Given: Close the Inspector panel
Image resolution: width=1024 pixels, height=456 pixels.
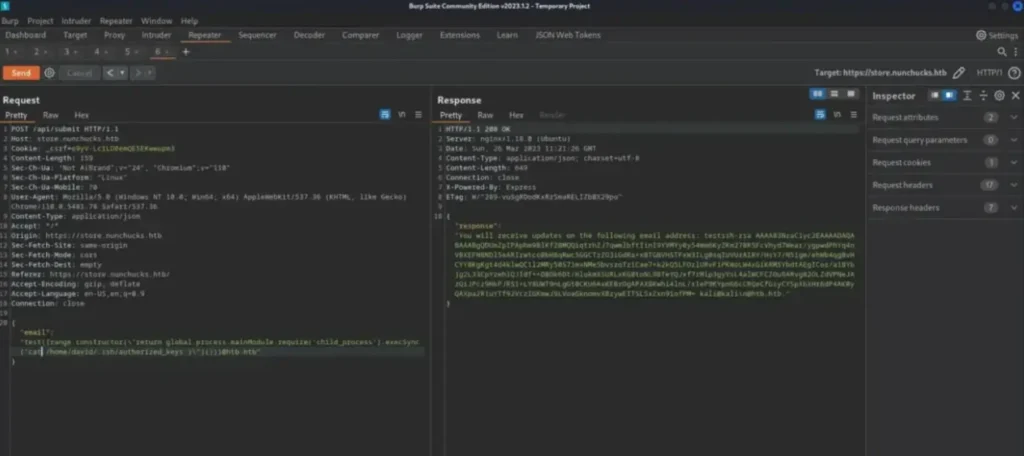Looking at the screenshot, I should pyautogui.click(x=1013, y=96).
